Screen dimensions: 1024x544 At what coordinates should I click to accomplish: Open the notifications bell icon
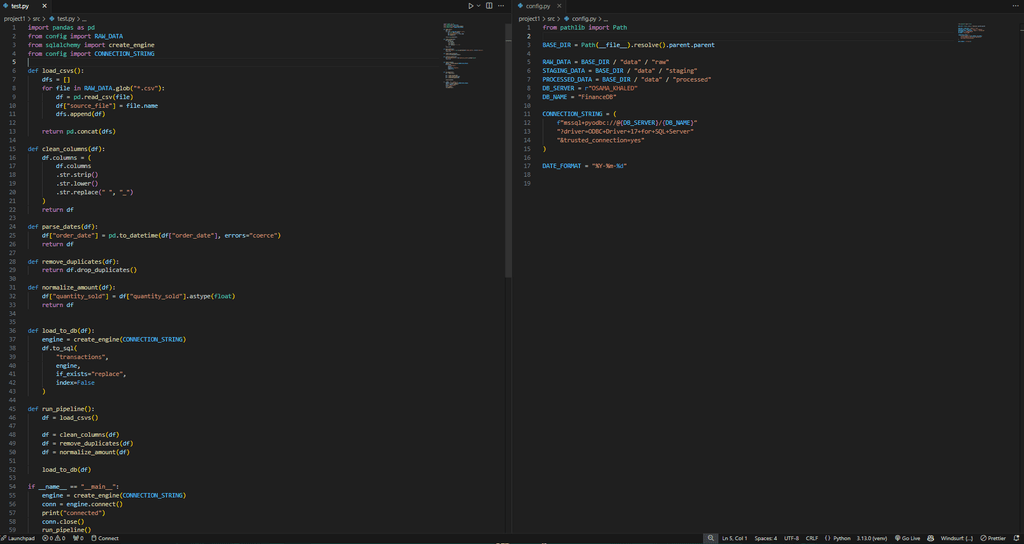(1015, 538)
